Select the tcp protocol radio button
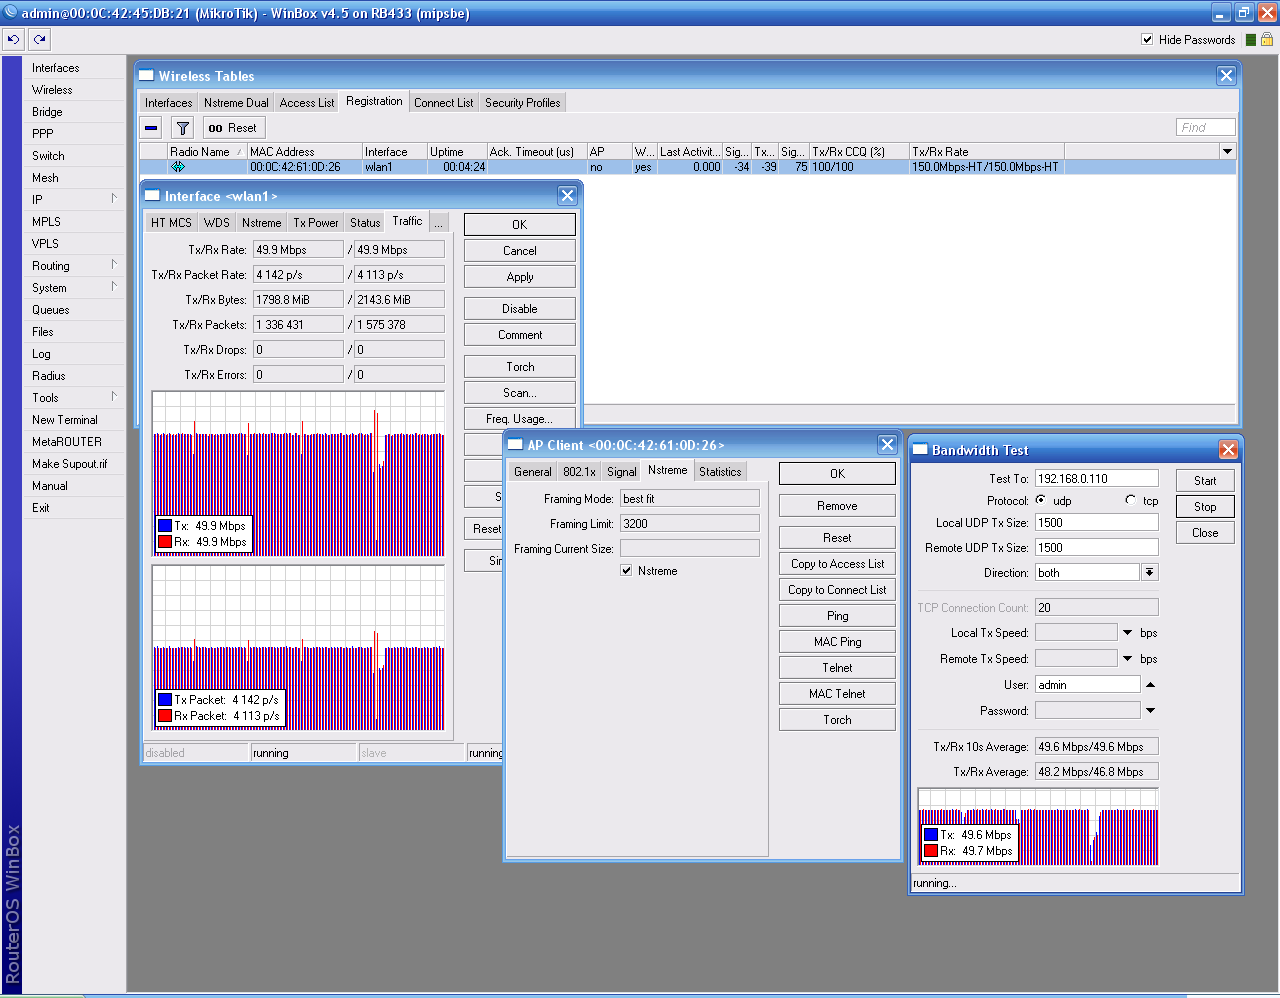Image resolution: width=1280 pixels, height=998 pixels. [x=1130, y=500]
